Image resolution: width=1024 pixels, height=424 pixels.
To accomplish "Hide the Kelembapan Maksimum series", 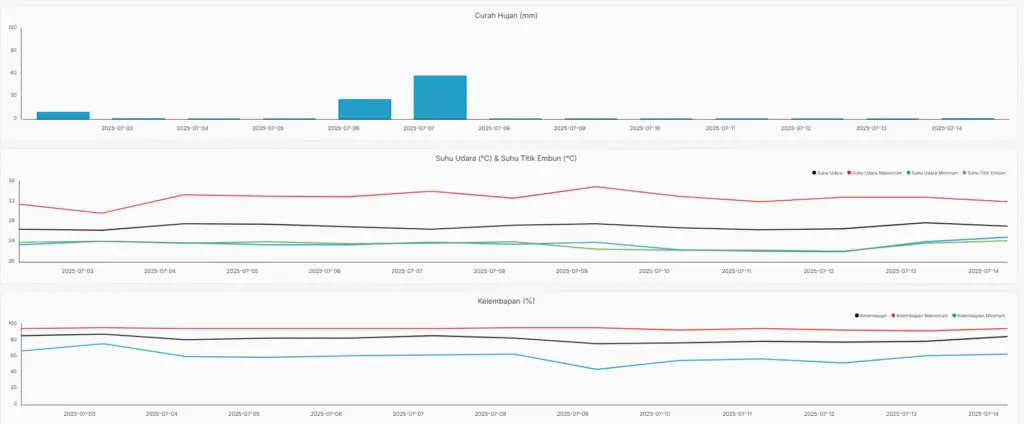I will click(917, 316).
